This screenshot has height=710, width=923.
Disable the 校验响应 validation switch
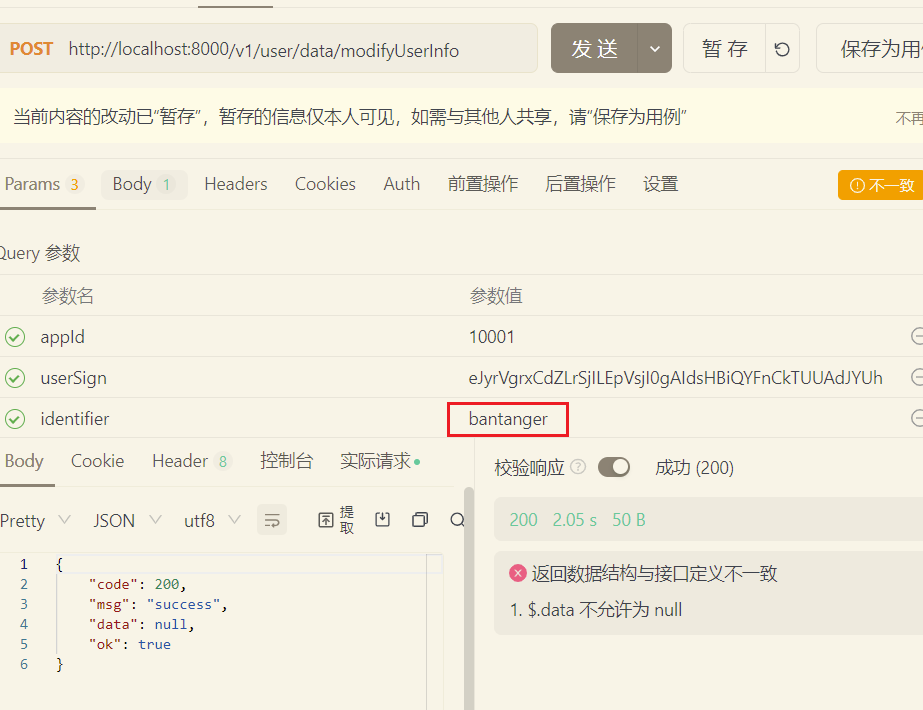(x=614, y=467)
